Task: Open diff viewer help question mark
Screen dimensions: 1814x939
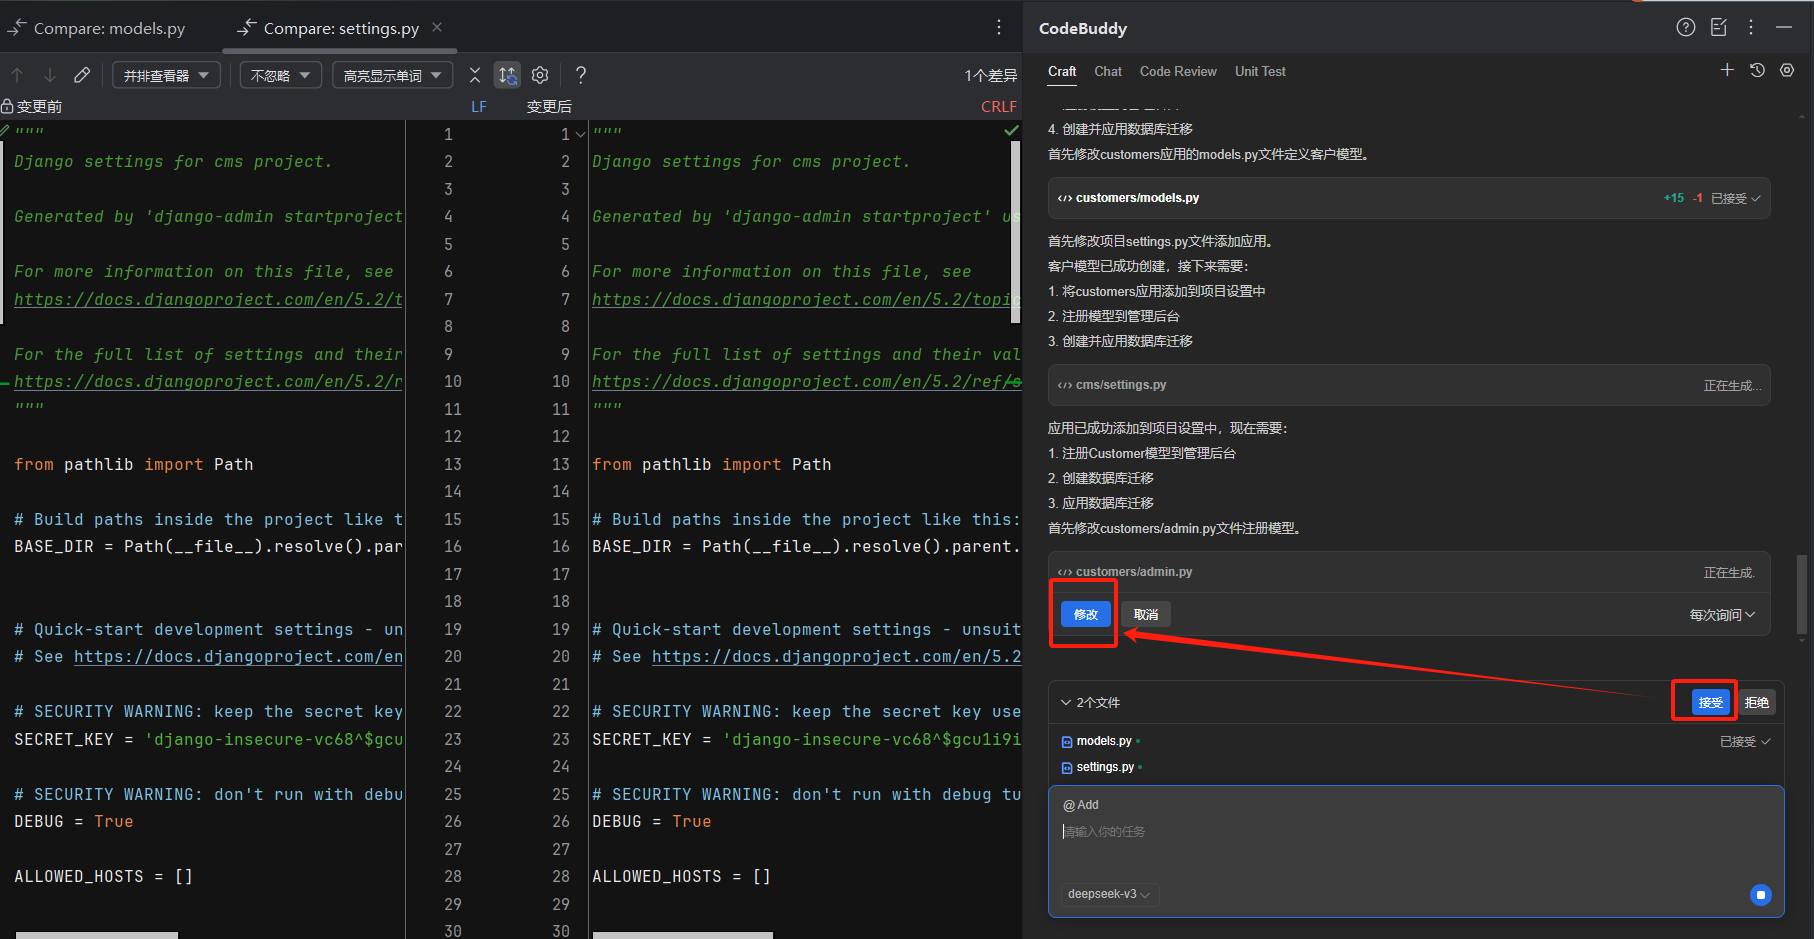Action: coord(581,75)
